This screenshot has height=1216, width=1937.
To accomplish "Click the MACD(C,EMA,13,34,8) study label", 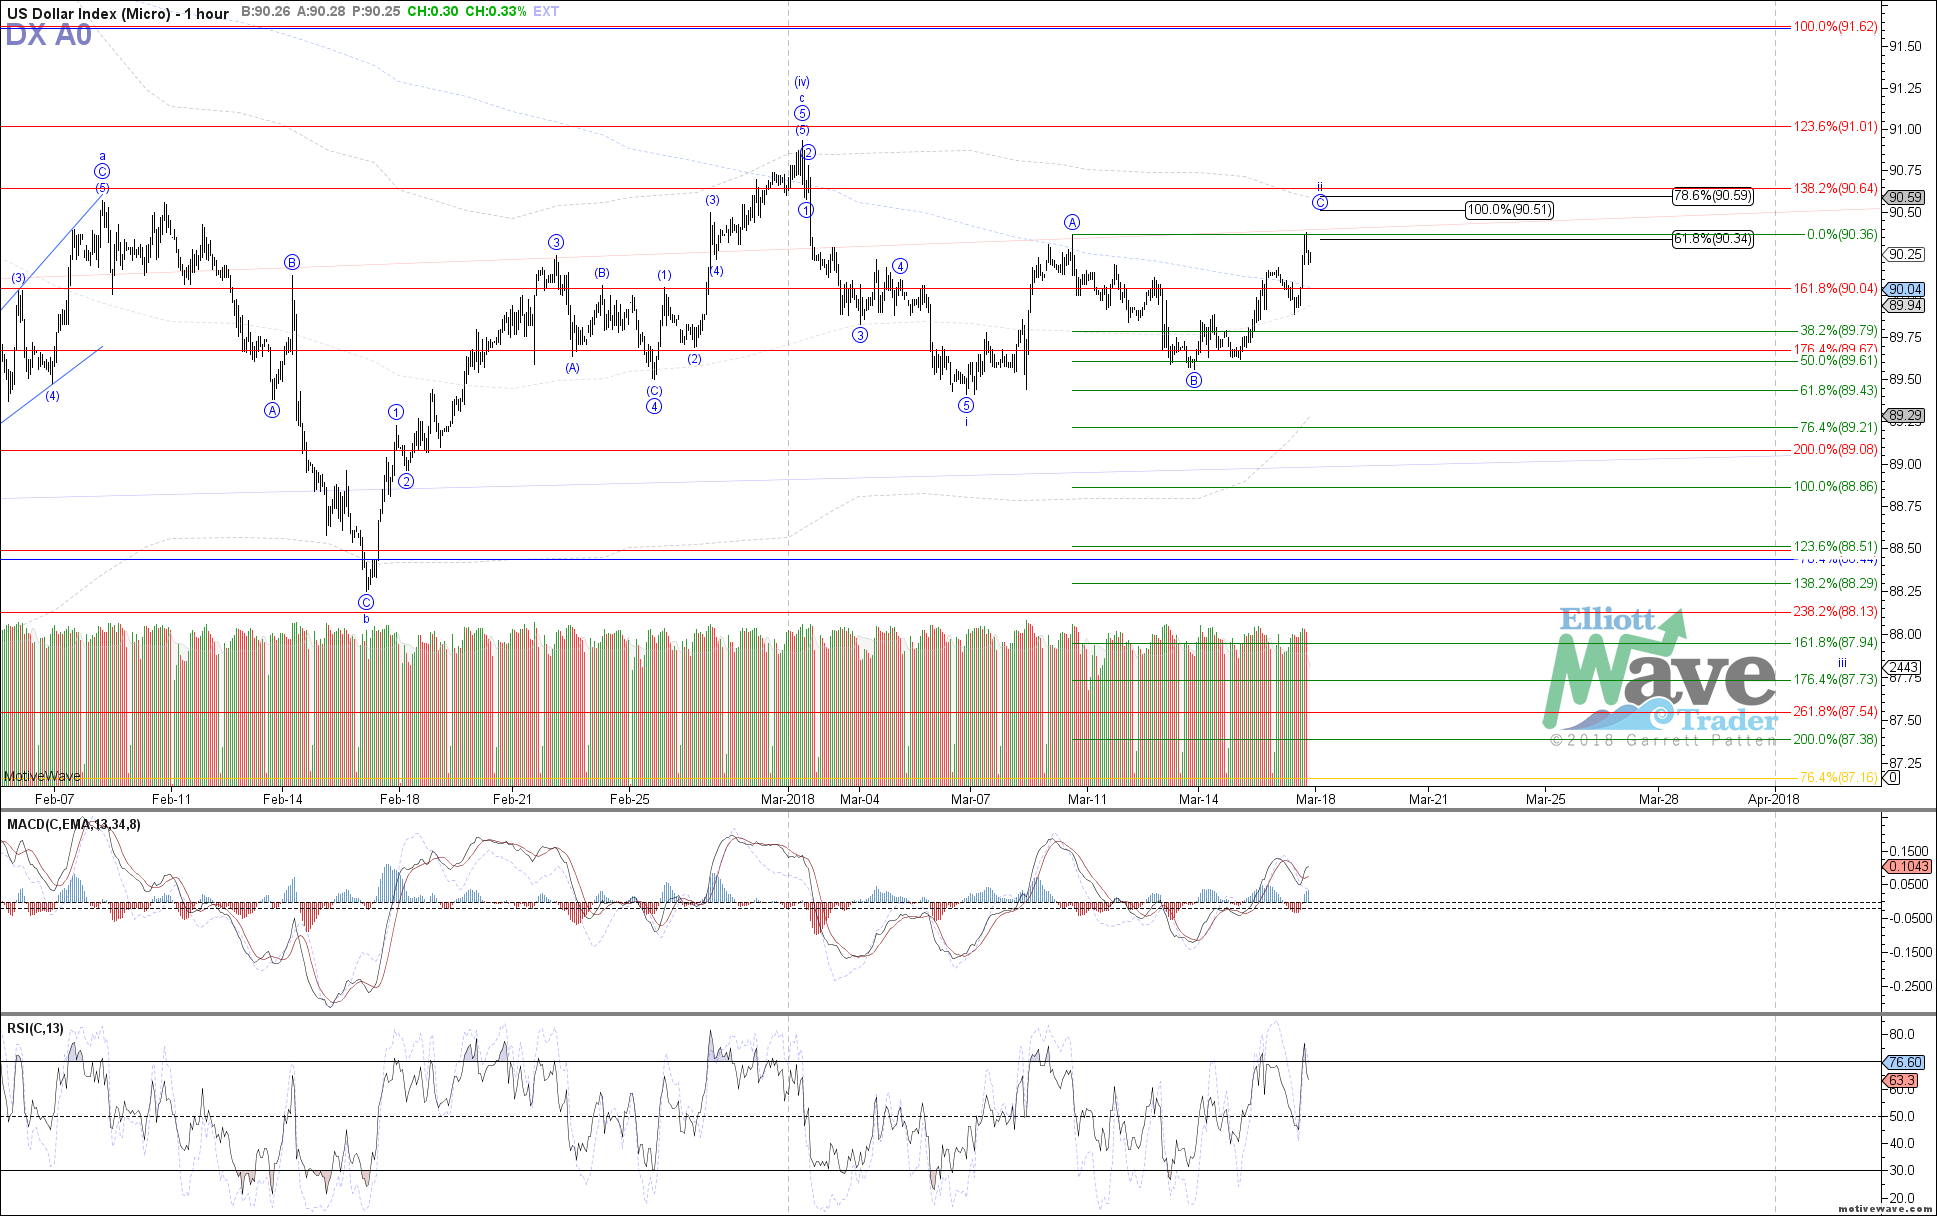I will click(x=74, y=825).
